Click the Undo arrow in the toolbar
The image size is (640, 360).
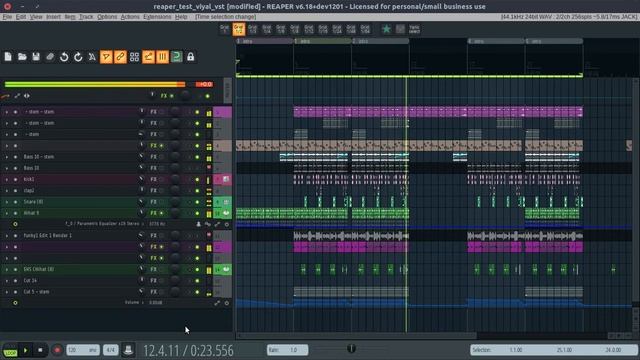(64, 57)
